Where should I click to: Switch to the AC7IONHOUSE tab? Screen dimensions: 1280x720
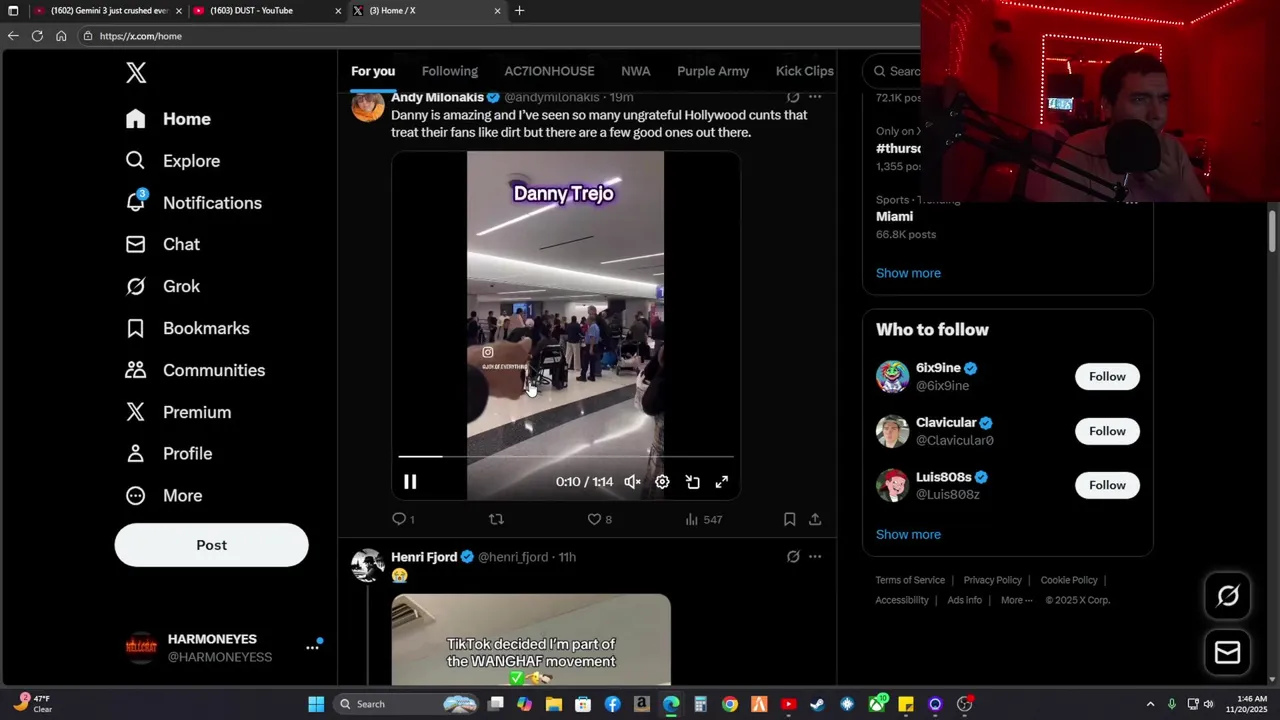pos(549,71)
